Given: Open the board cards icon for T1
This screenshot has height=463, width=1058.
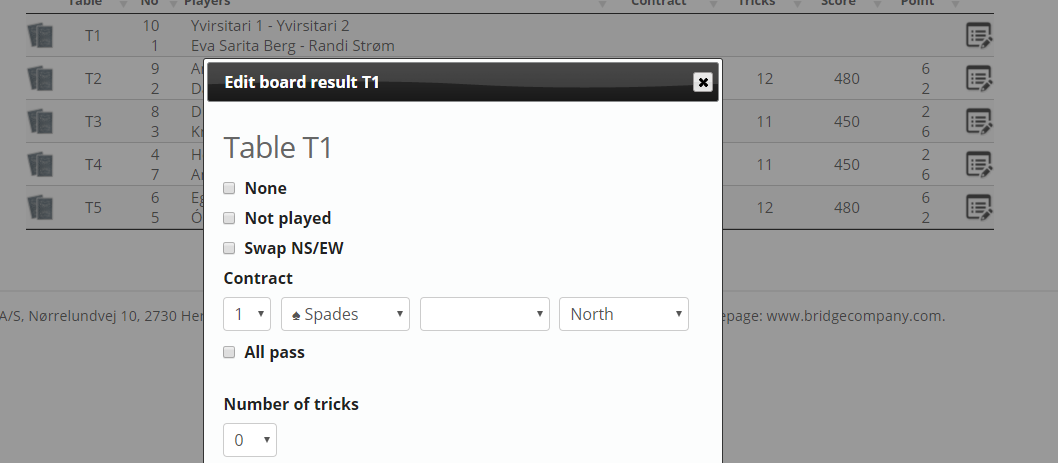Looking at the screenshot, I should click(41, 36).
